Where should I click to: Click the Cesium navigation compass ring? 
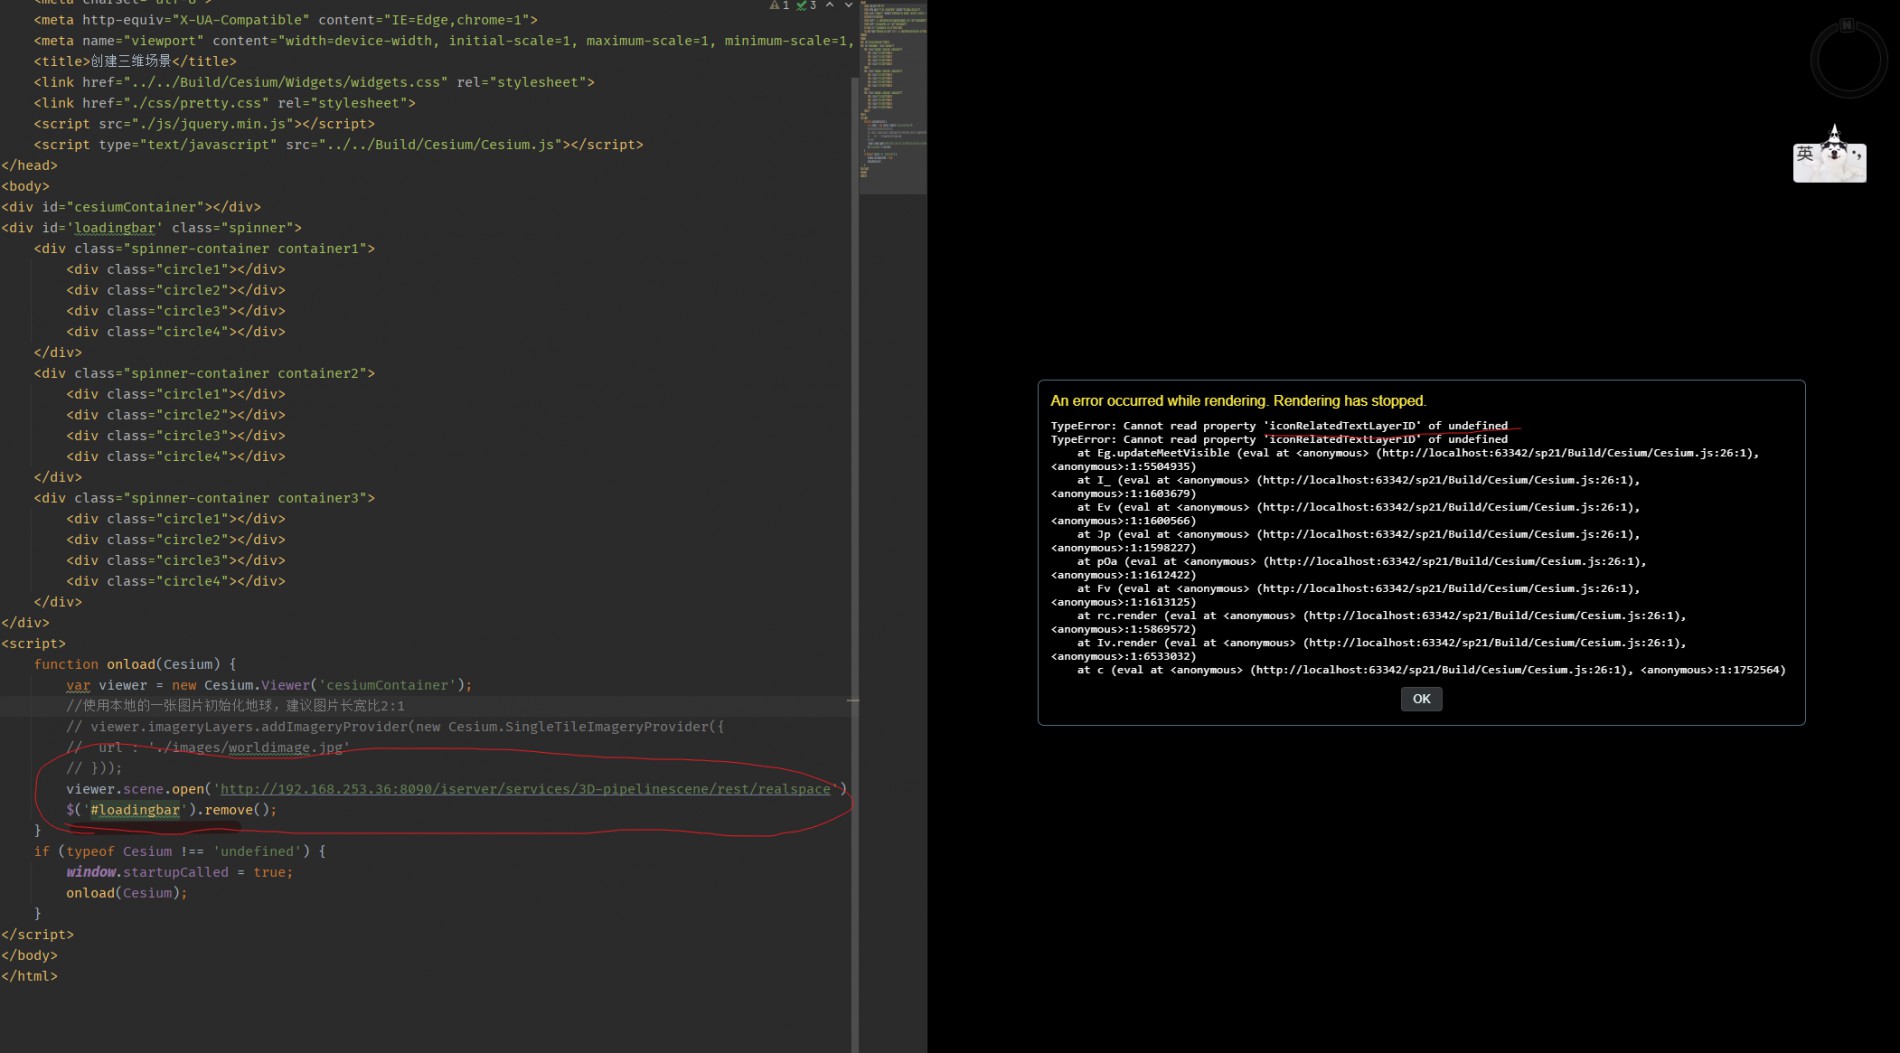(x=1848, y=60)
